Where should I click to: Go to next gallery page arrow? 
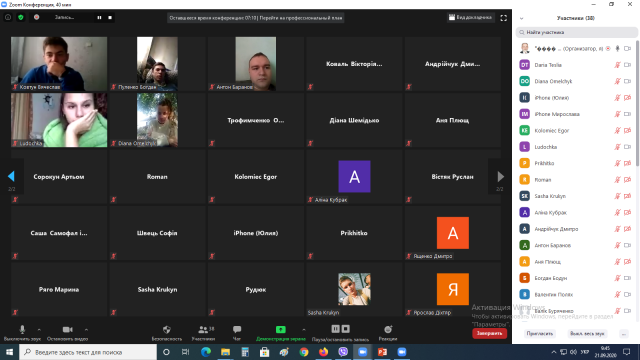point(500,176)
